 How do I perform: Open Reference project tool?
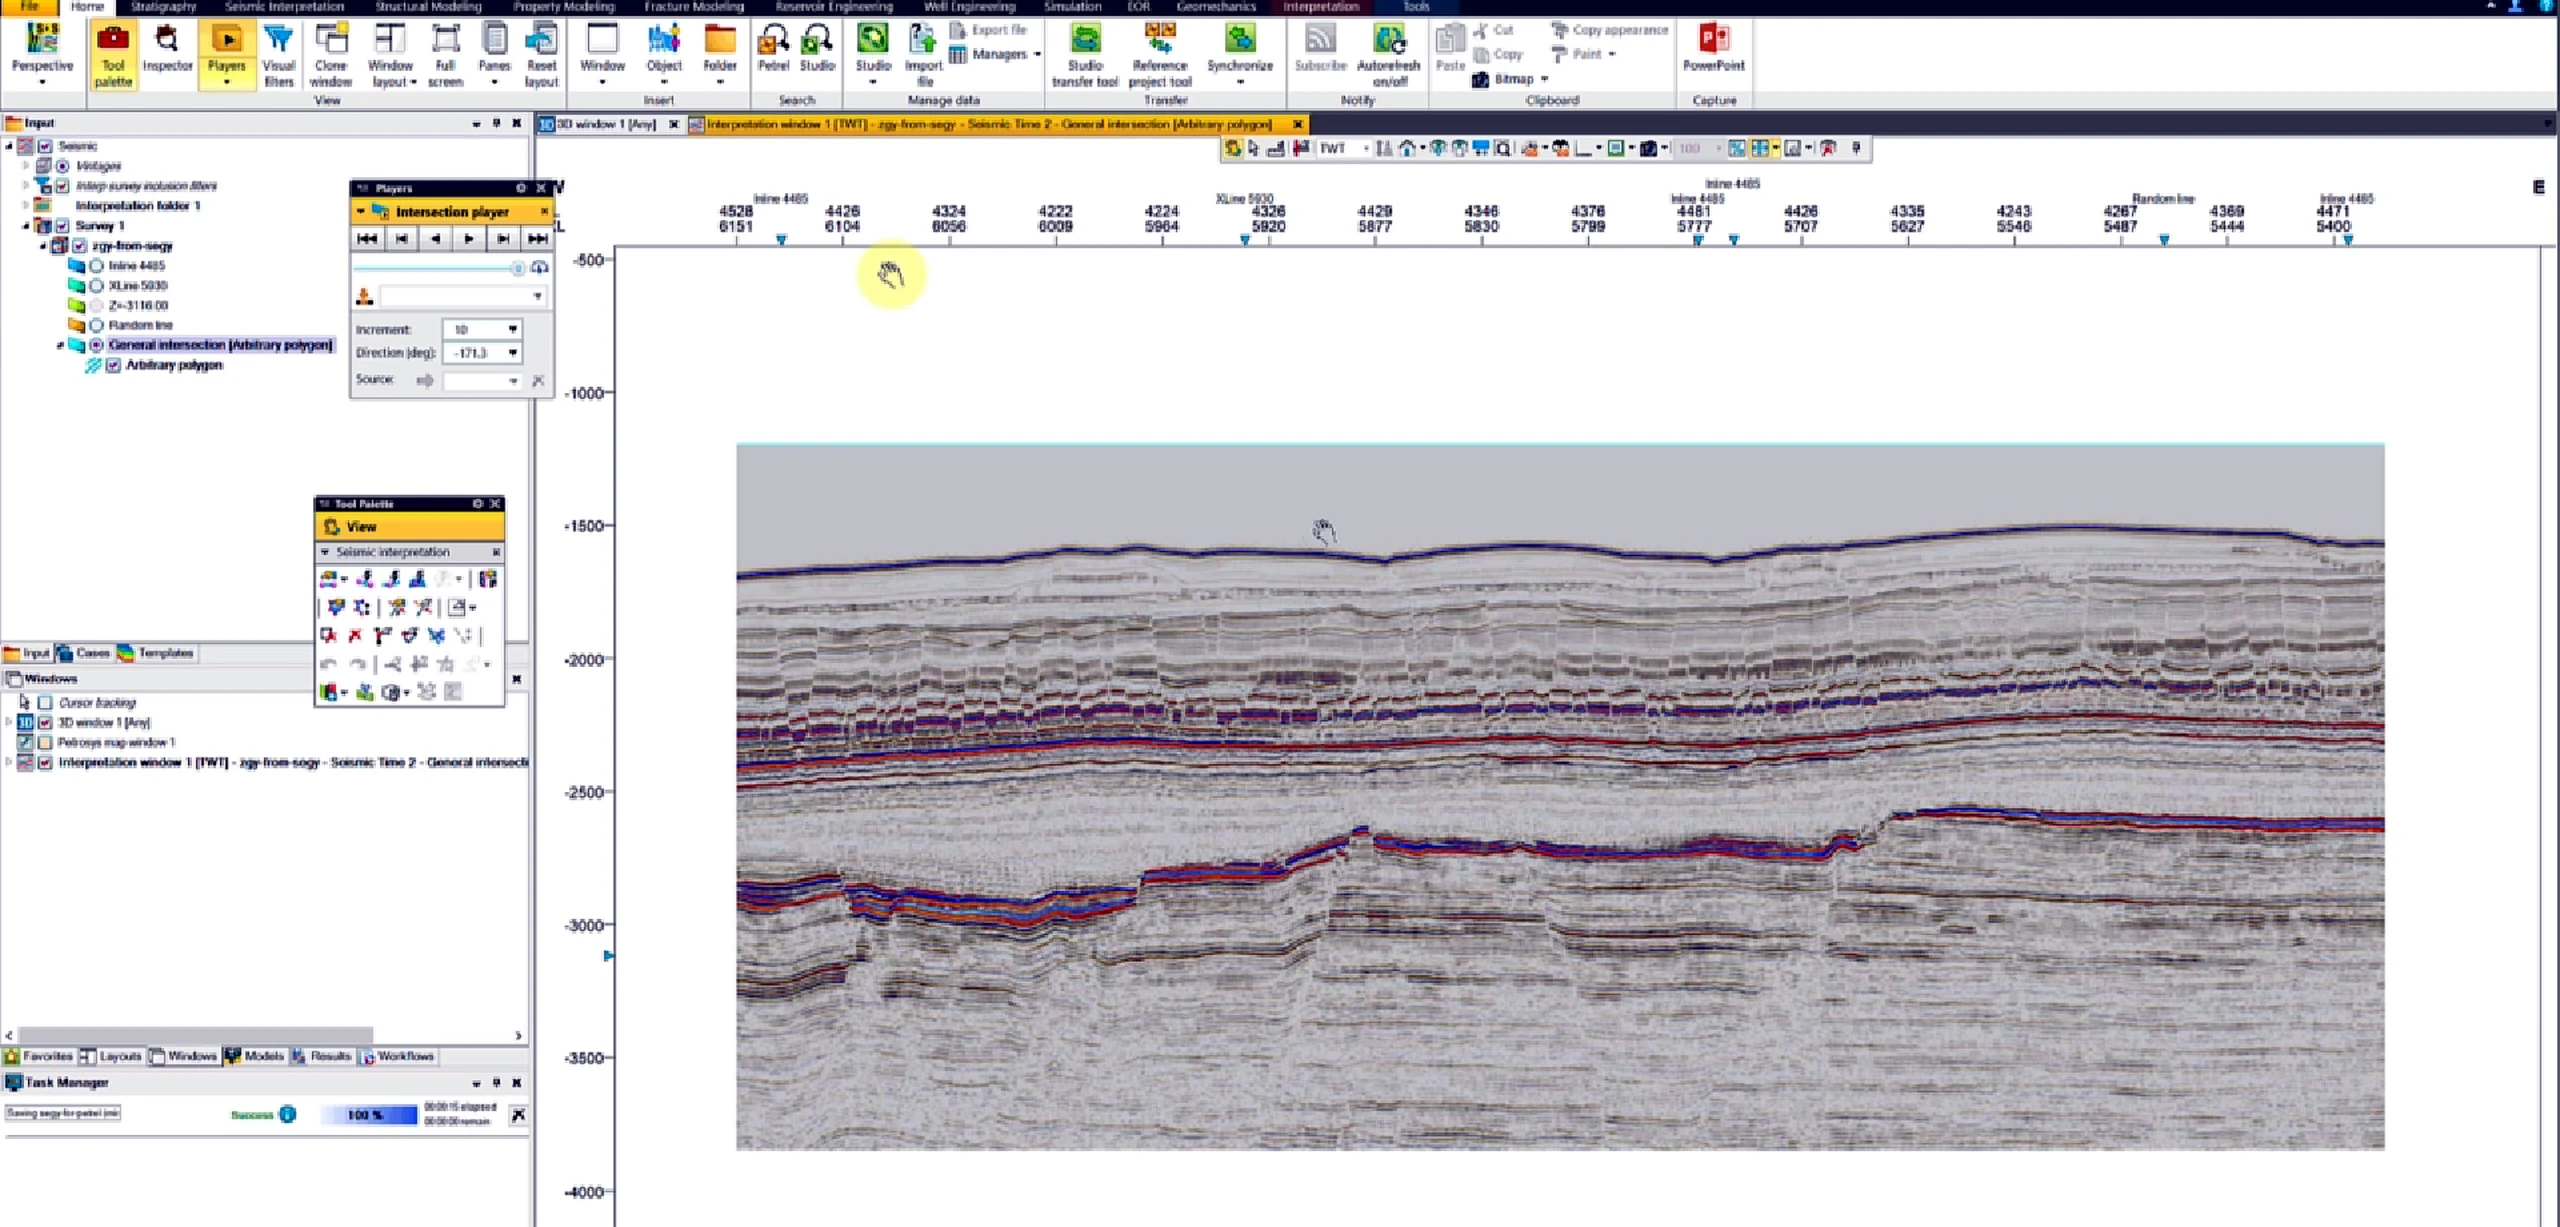1160,56
